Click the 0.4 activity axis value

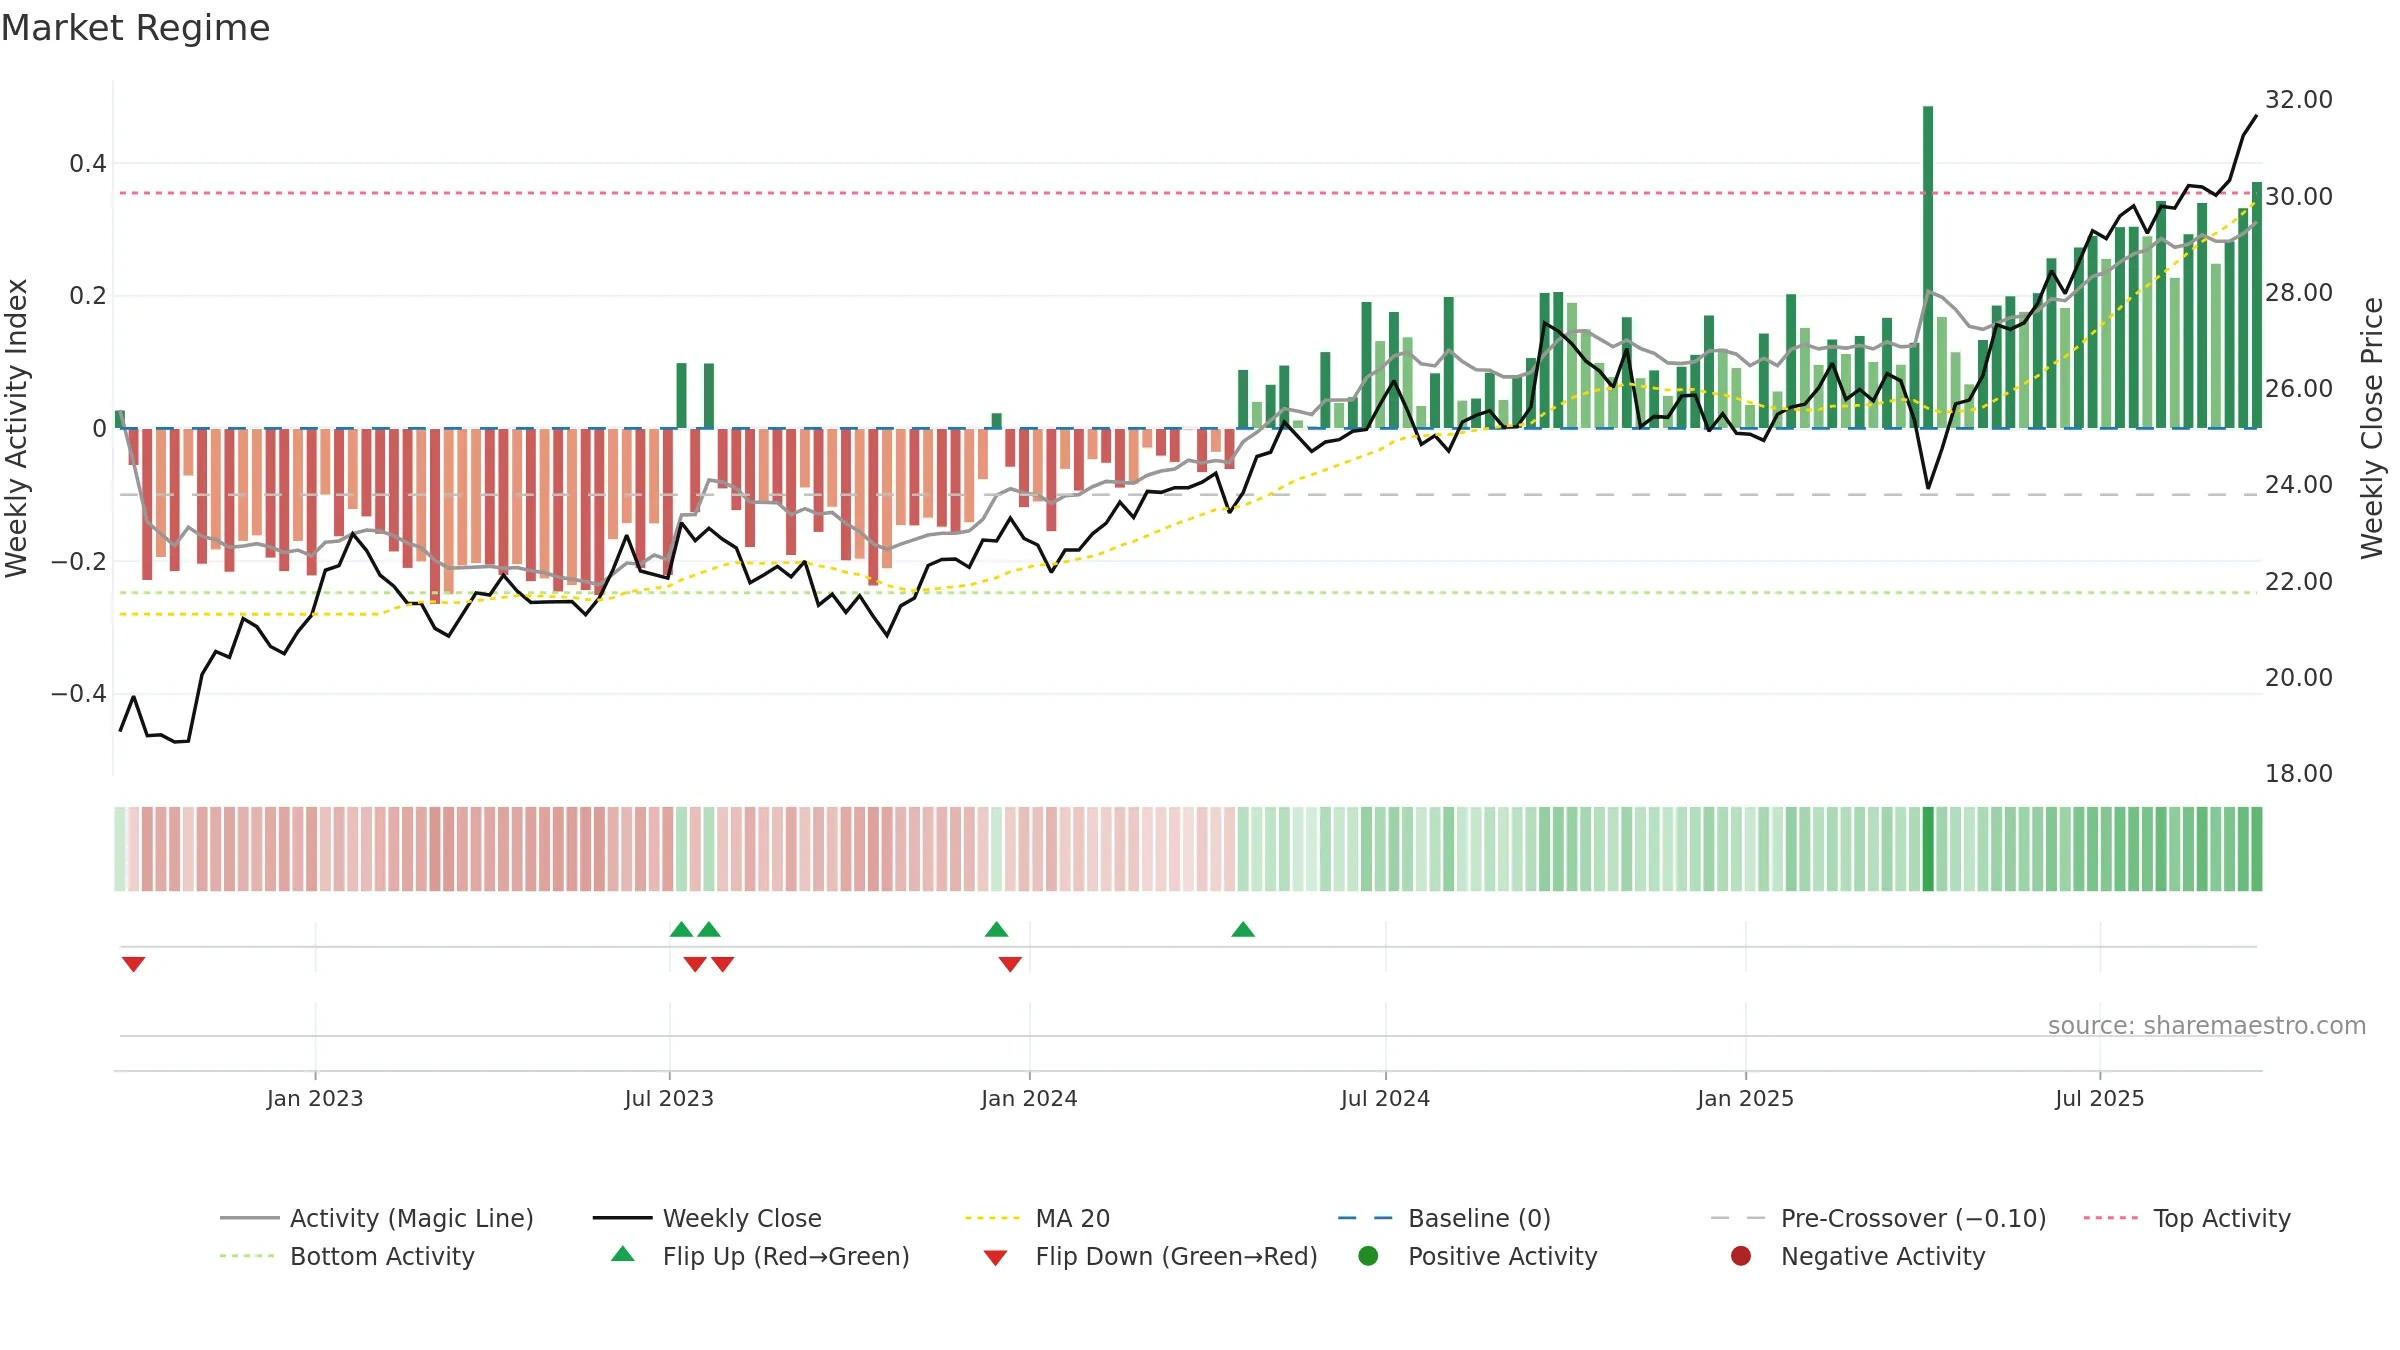[88, 163]
